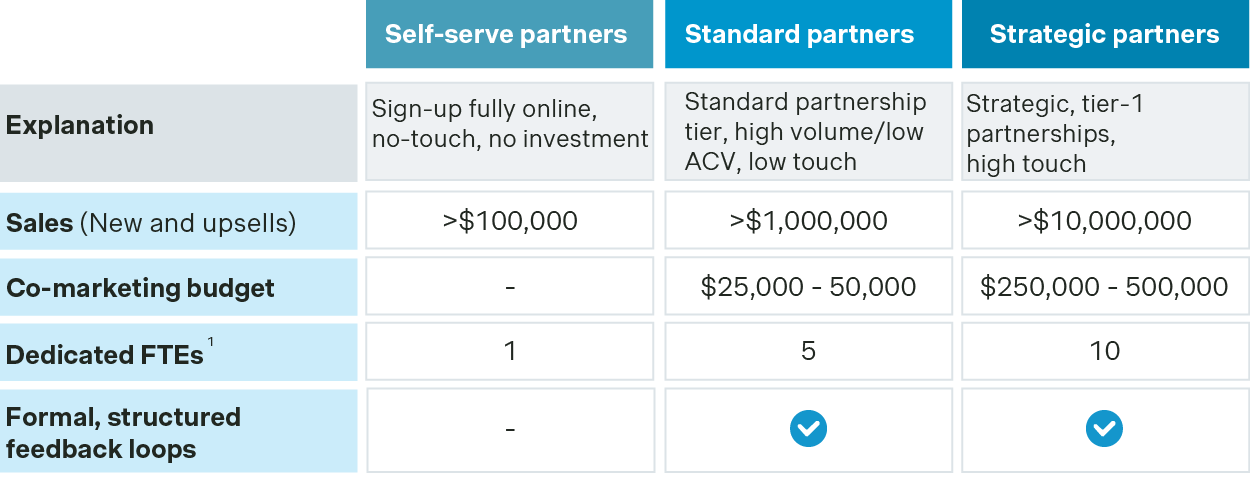The height and width of the screenshot is (479, 1250).
Task: Click the Formal, structured feedback loops label
Action: click(123, 432)
